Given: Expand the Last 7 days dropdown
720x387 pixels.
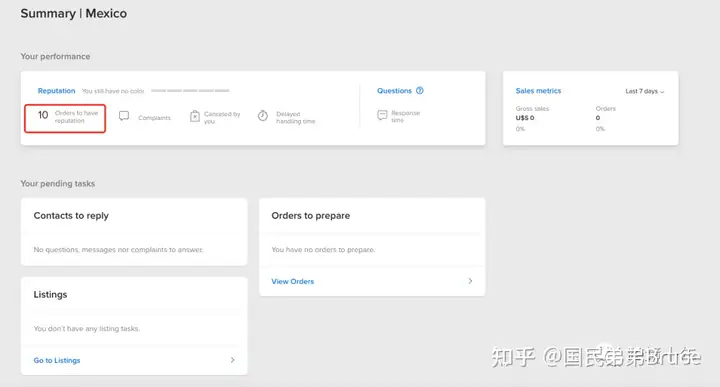Looking at the screenshot, I should click(645, 91).
